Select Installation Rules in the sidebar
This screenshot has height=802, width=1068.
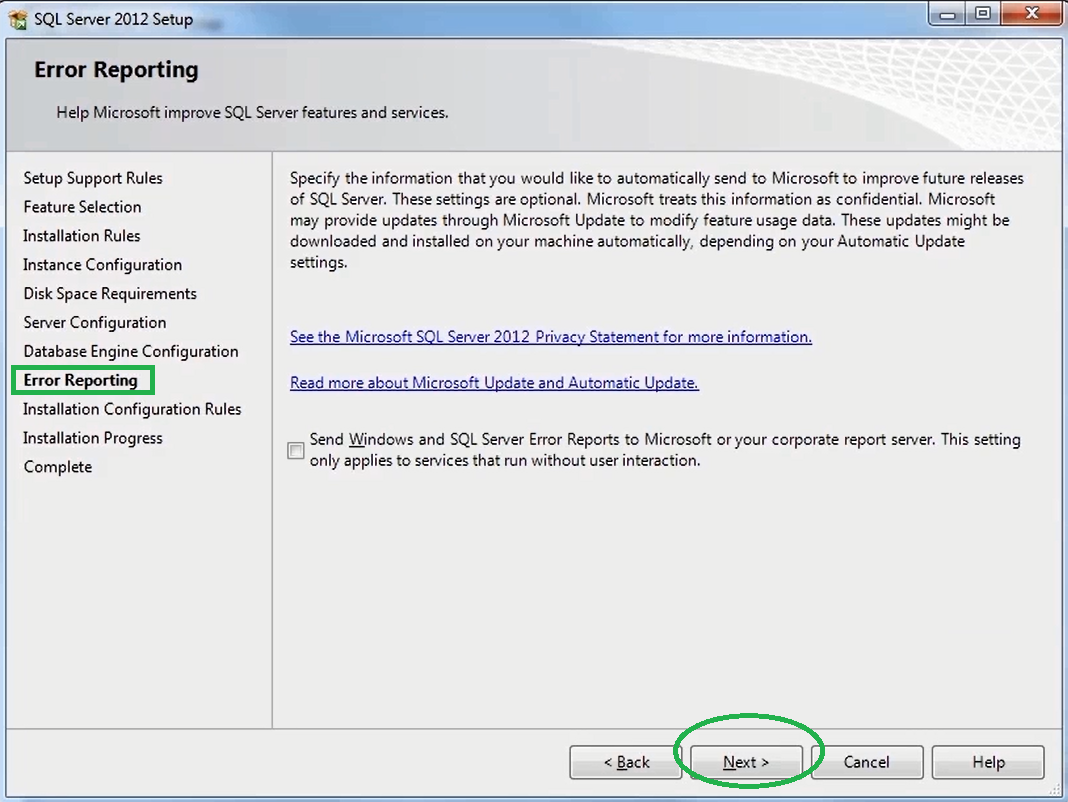tap(81, 236)
